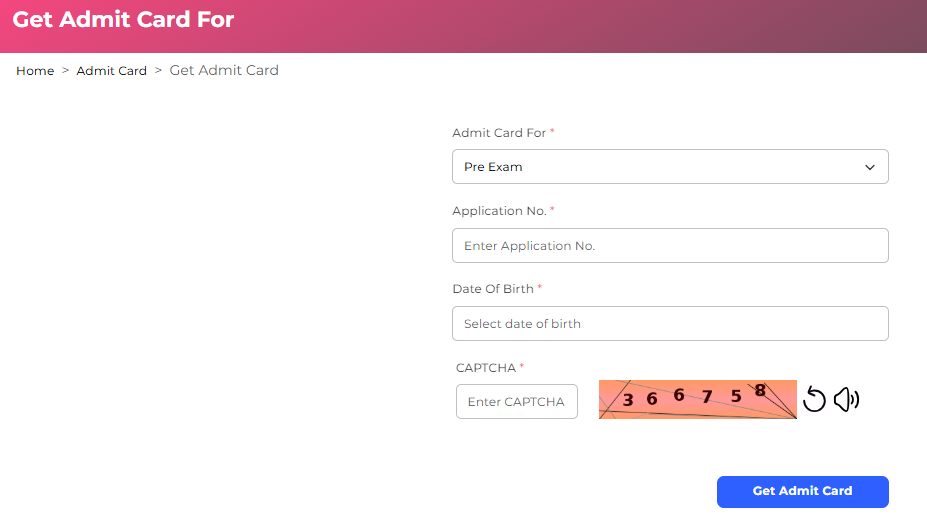The height and width of the screenshot is (530, 927).
Task: Focus the Enter Application No. field
Action: click(670, 246)
